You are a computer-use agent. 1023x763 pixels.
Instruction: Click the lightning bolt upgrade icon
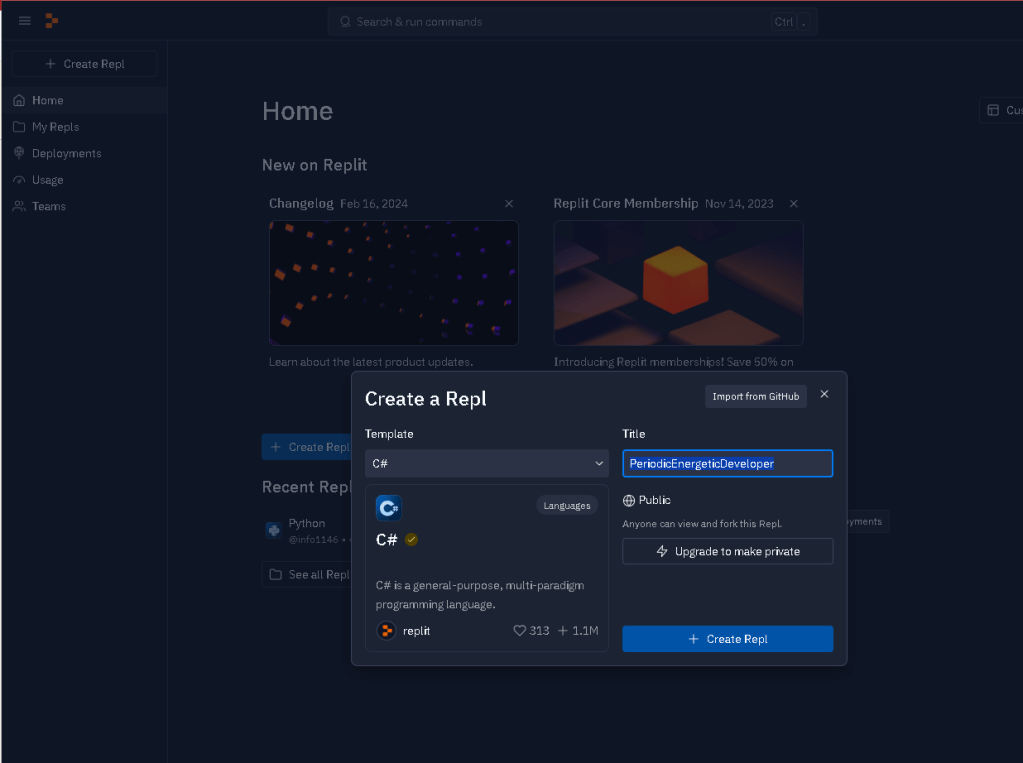coord(662,552)
